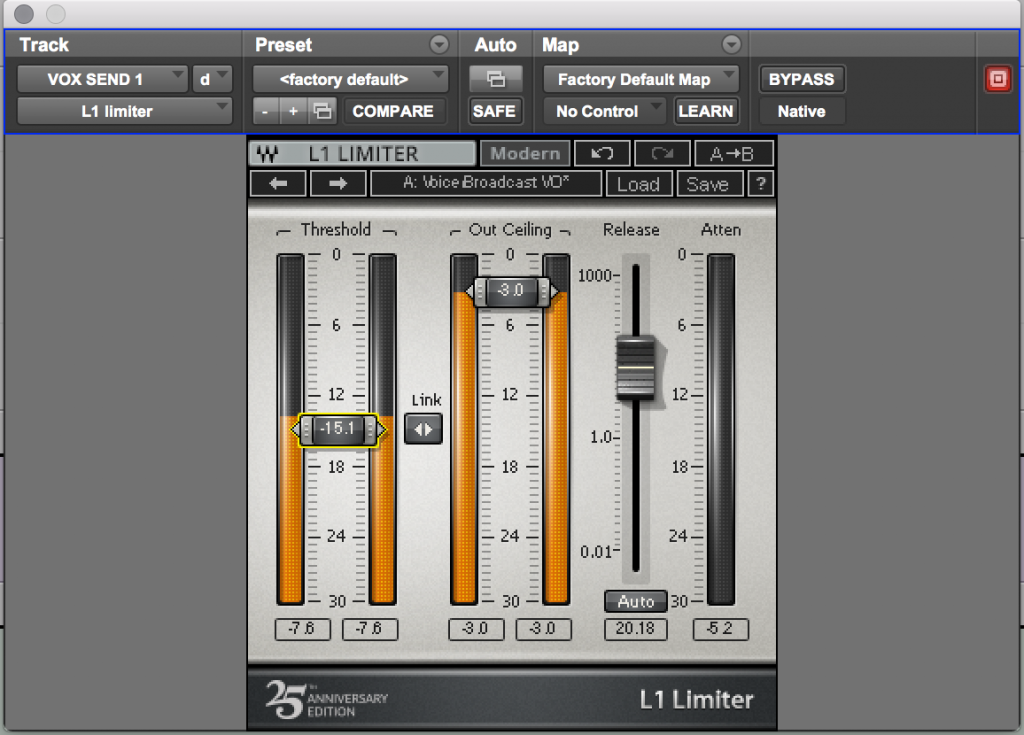Click the Load preset button
This screenshot has height=735, width=1024.
coord(639,184)
